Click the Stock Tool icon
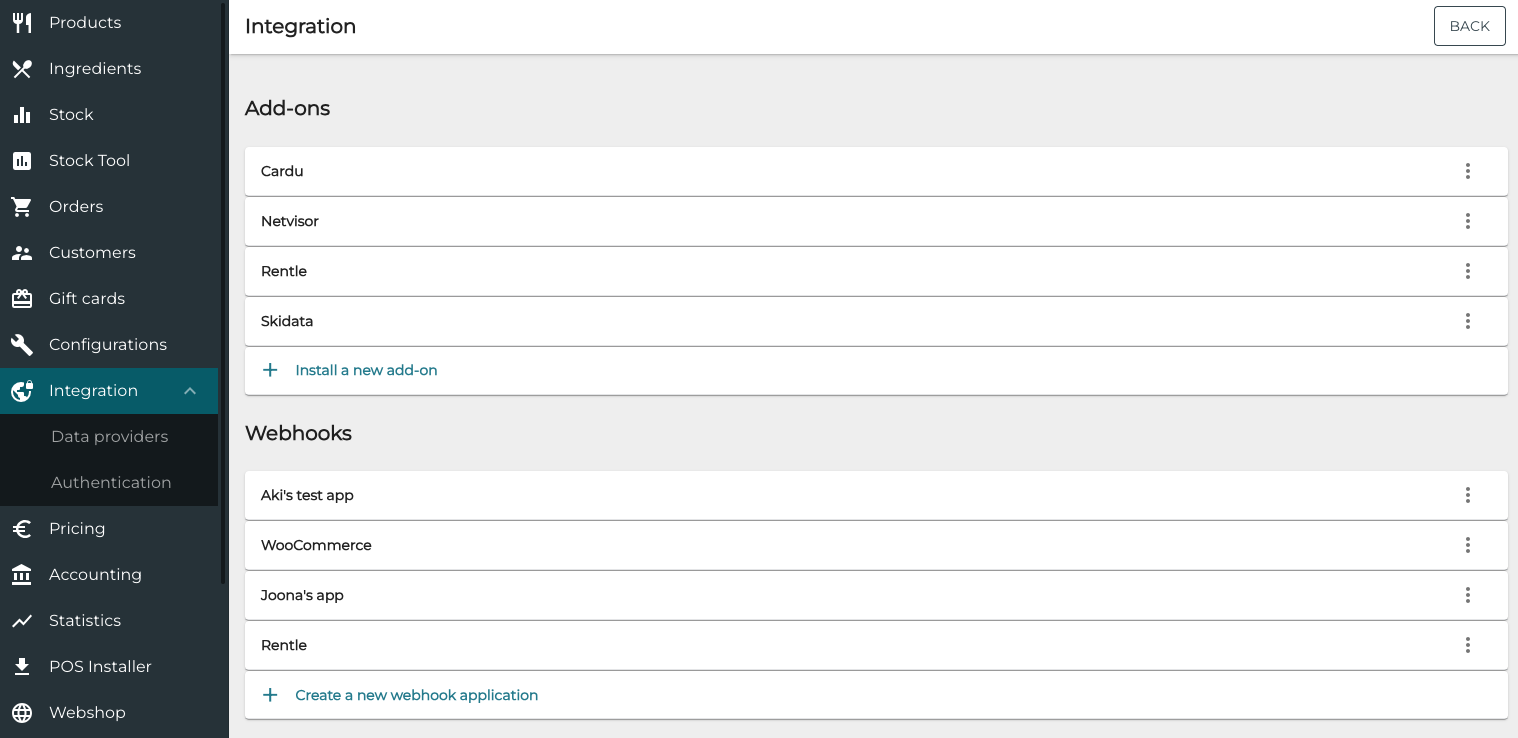 tap(22, 160)
